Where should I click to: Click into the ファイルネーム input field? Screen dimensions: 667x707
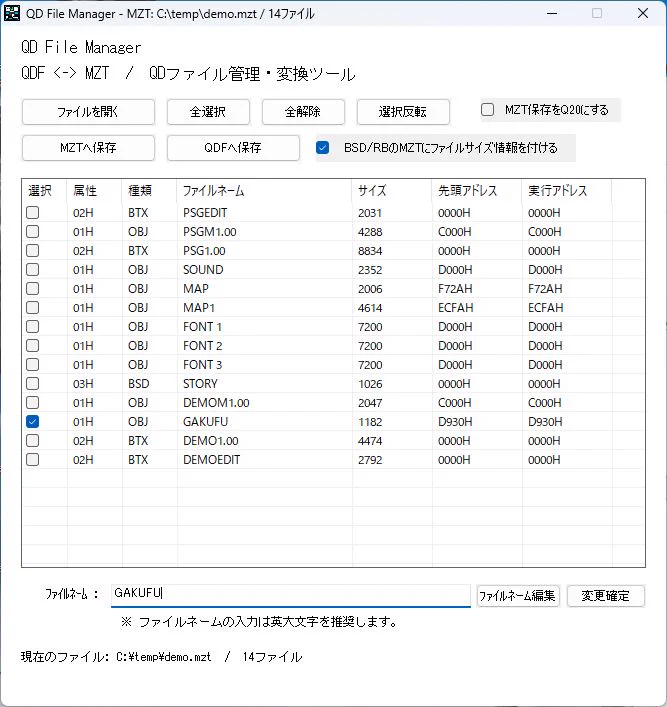(x=291, y=595)
